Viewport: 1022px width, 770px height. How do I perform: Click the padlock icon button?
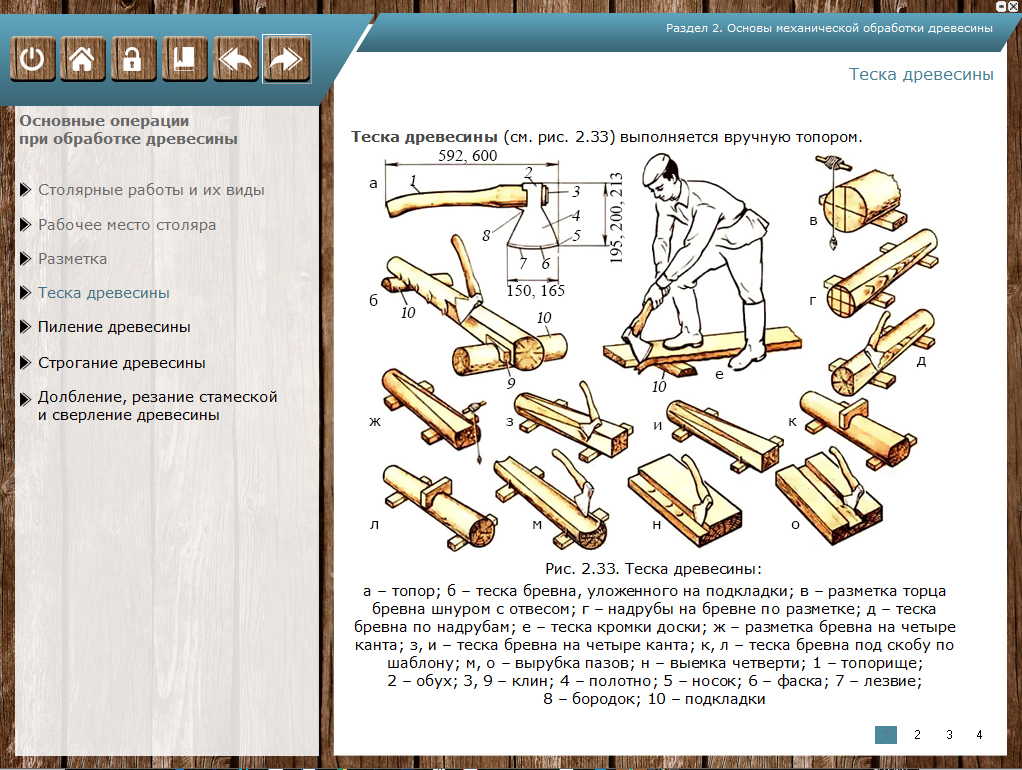coord(134,59)
